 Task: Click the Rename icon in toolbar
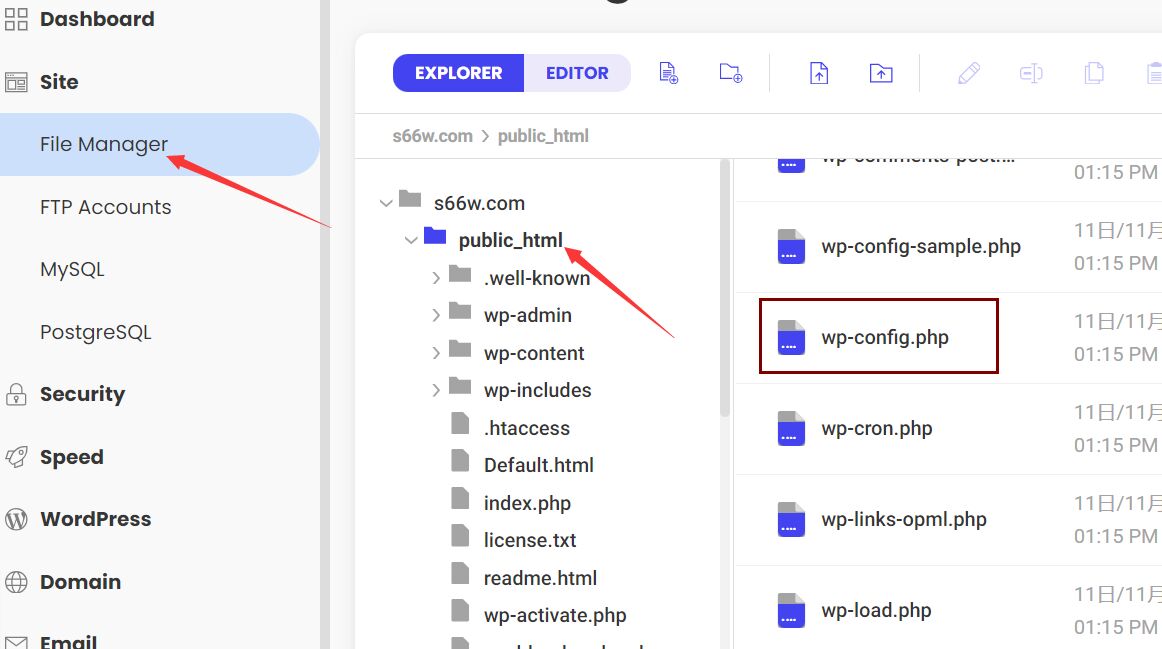(1031, 73)
